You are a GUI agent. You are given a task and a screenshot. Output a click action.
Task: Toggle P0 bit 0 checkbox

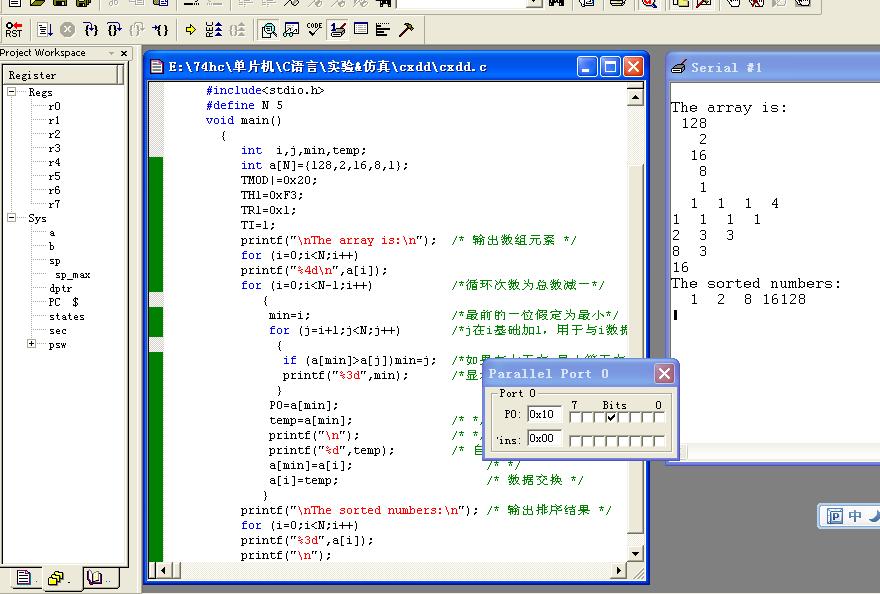659,417
